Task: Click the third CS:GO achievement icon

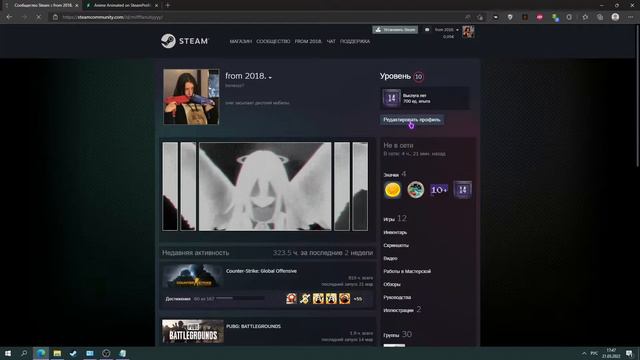Action: pos(318,298)
